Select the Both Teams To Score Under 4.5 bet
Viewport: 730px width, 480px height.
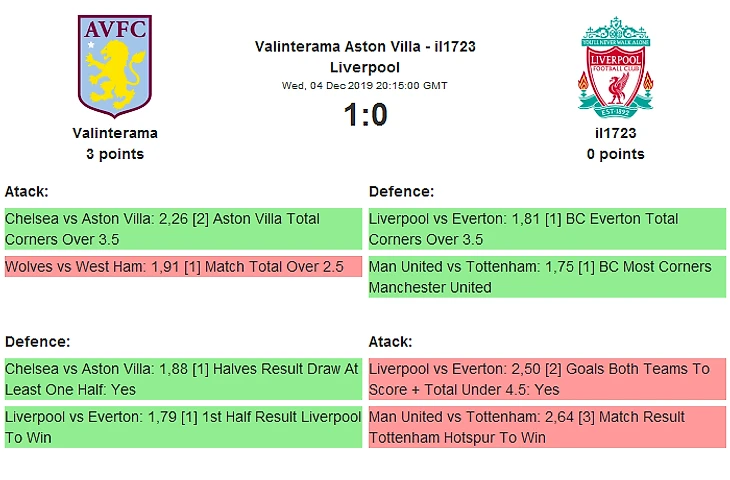[x=547, y=379]
